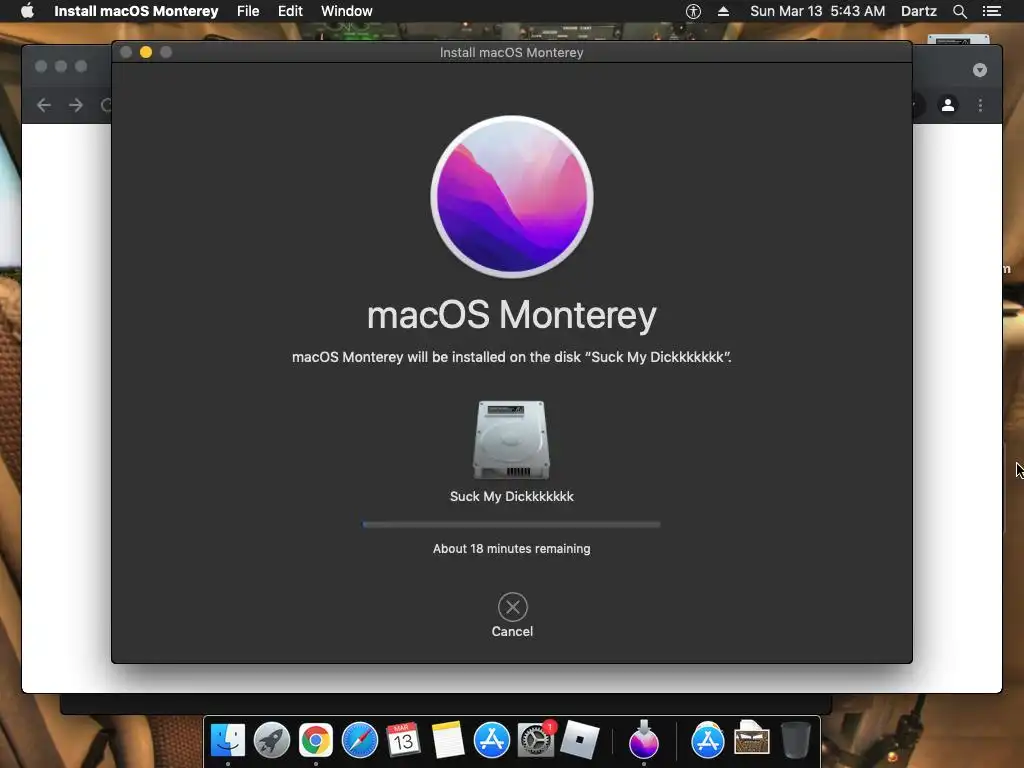
Task: Open the Edit menu
Action: click(x=290, y=11)
